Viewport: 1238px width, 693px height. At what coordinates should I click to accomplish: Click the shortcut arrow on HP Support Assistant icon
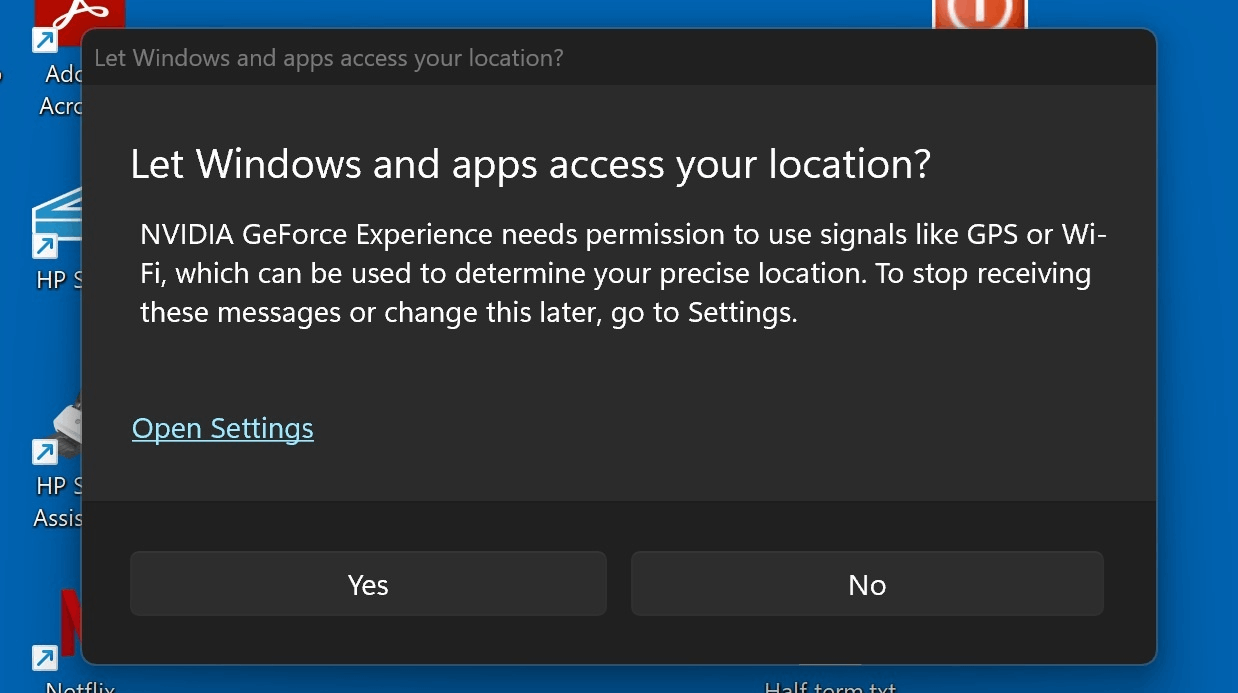coord(45,452)
